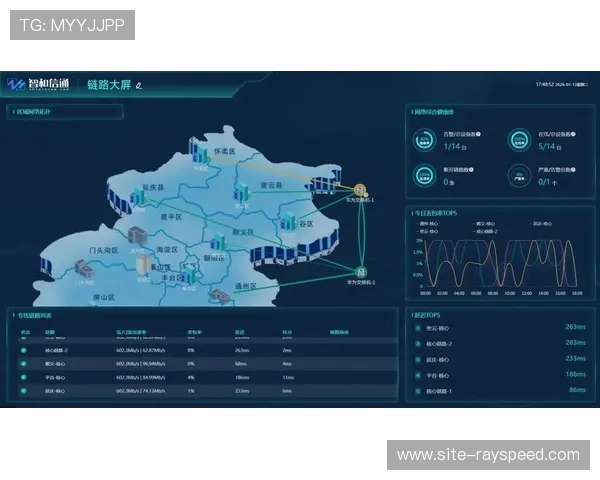
Task: Click help icon next to 在线/总设备数
Action: pos(573,134)
